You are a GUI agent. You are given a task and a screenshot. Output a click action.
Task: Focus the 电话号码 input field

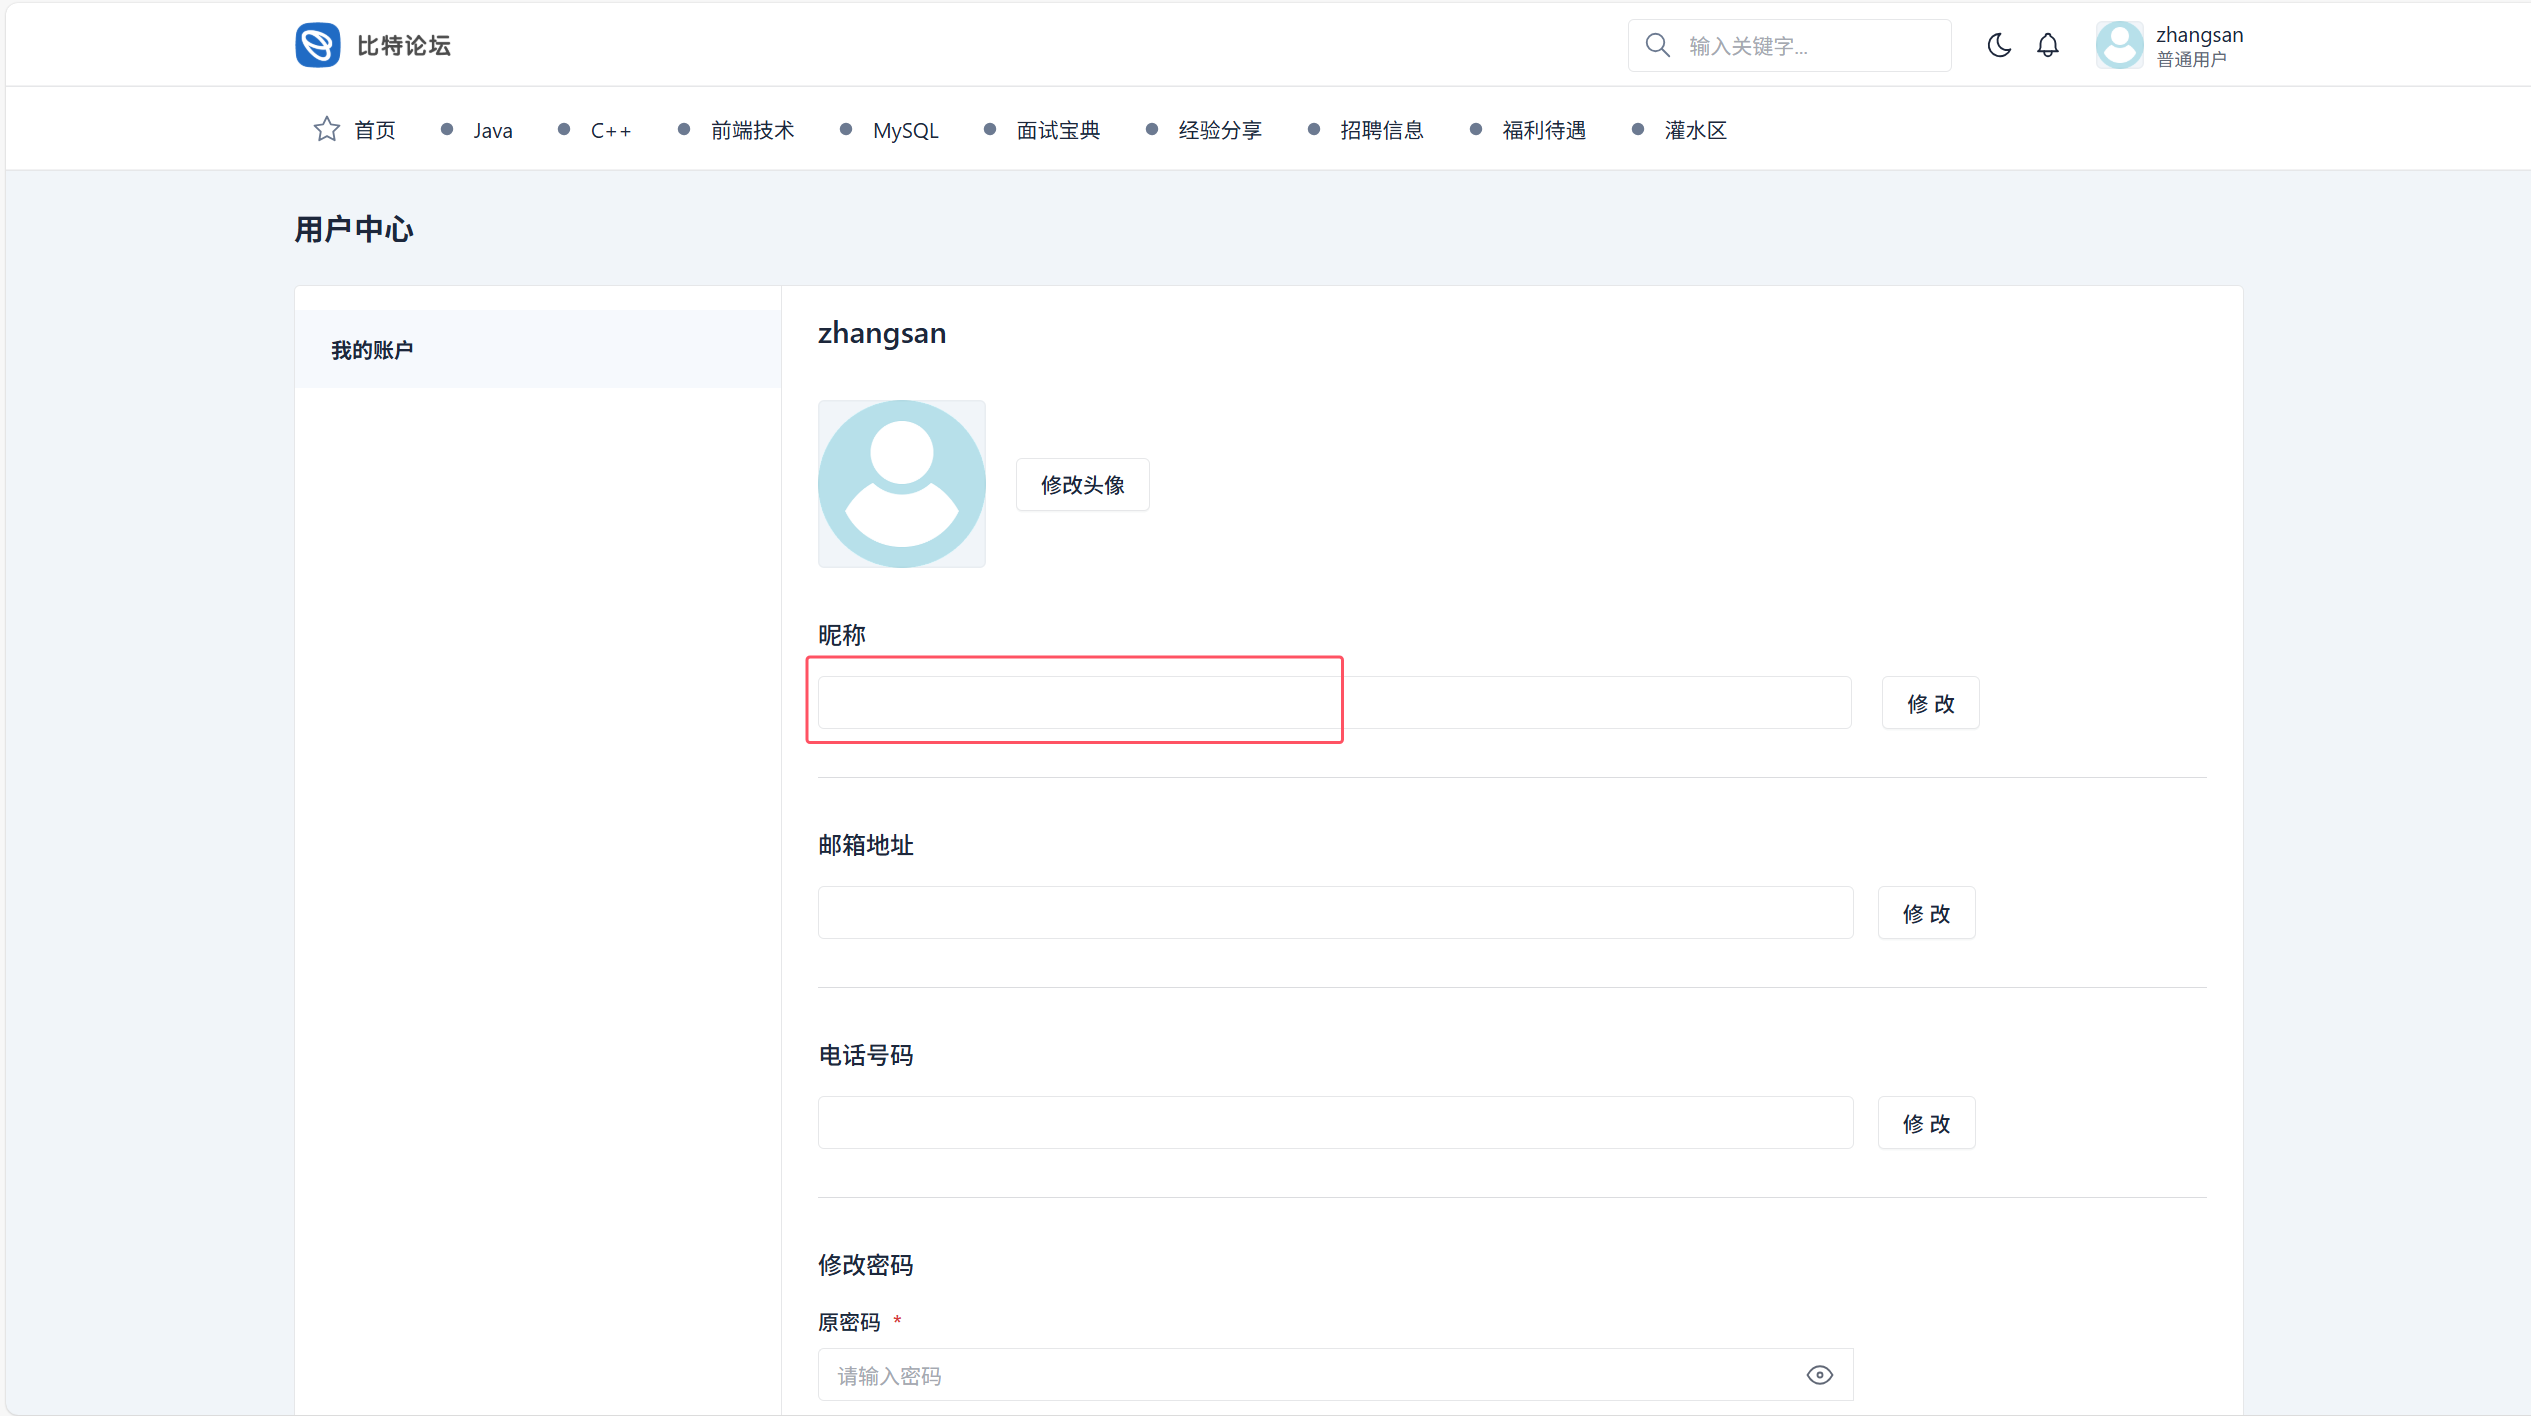[1334, 1123]
